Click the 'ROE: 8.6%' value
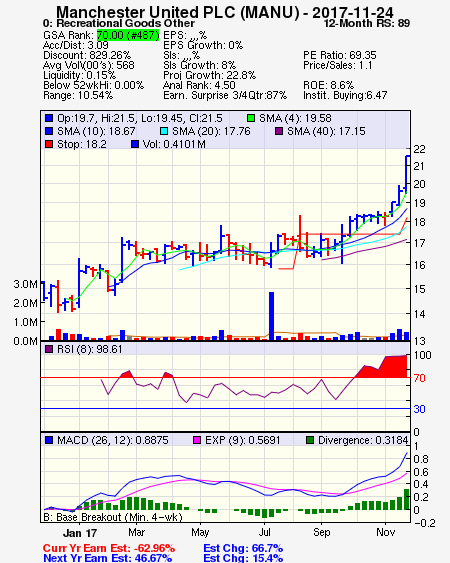Image resolution: width=450 pixels, height=563 pixels. click(329, 85)
